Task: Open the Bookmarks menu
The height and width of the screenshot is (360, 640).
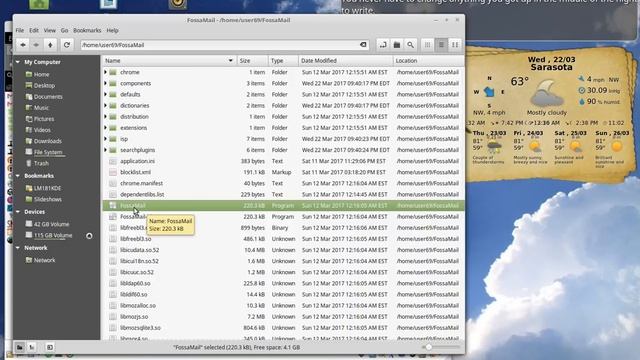Action: tap(87, 30)
